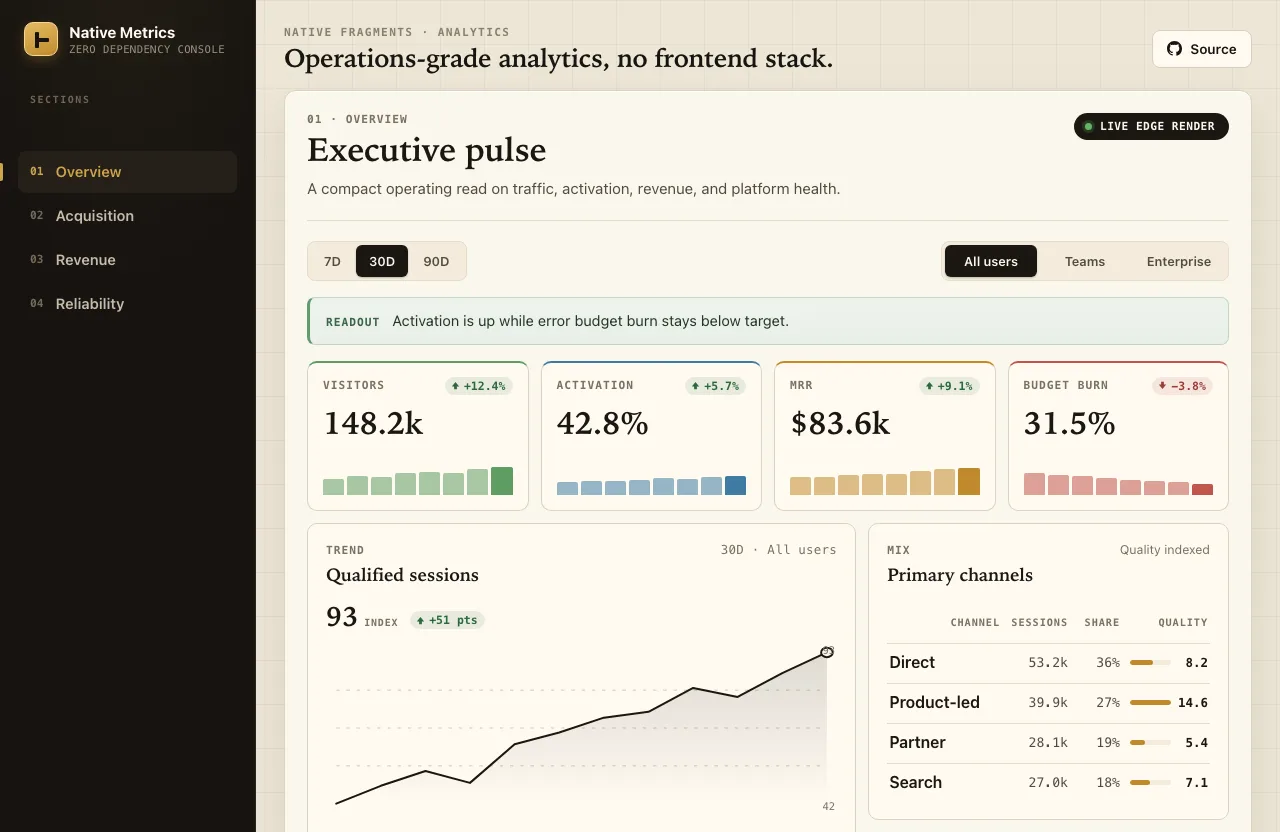The height and width of the screenshot is (832, 1280).
Task: Click the MRR $83.6k value
Action: (840, 423)
